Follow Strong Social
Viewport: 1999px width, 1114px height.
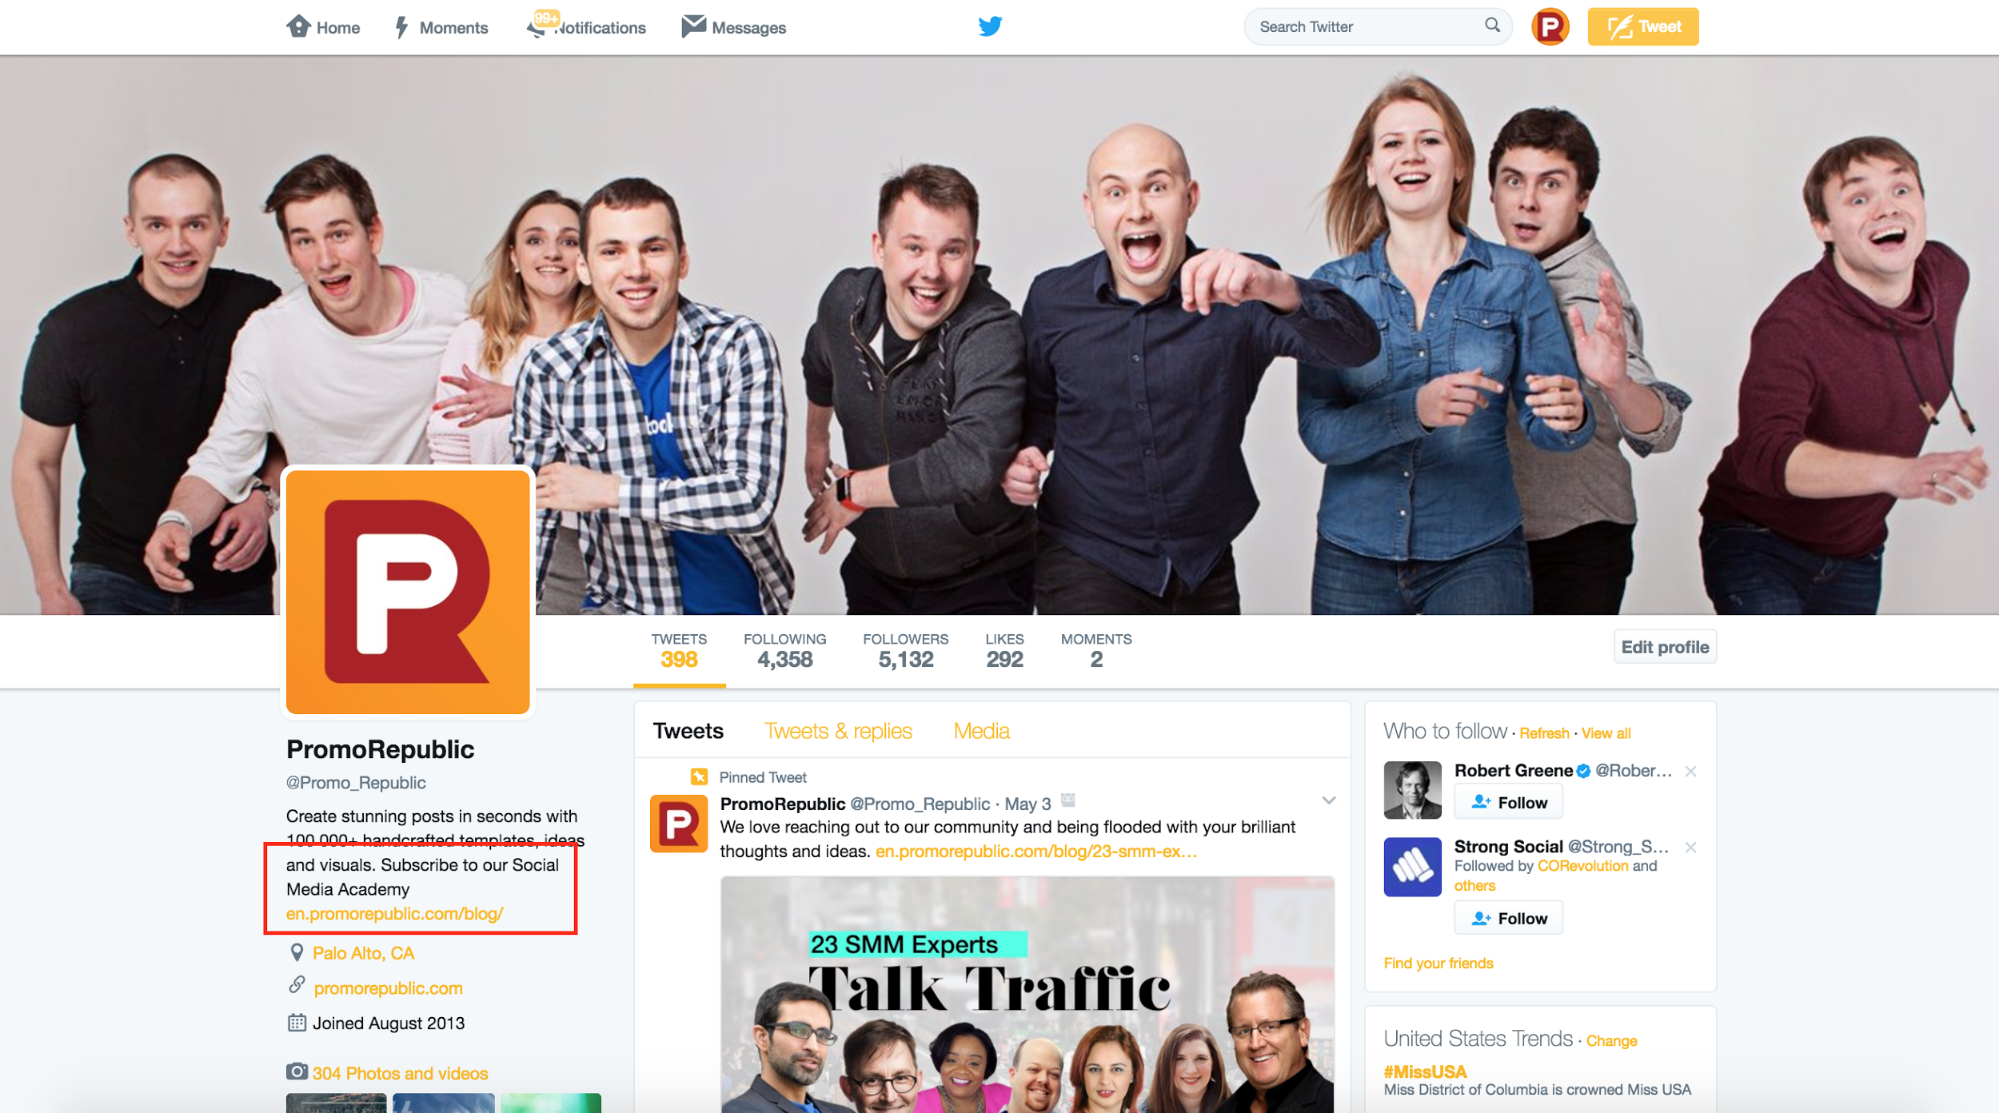[1508, 919]
